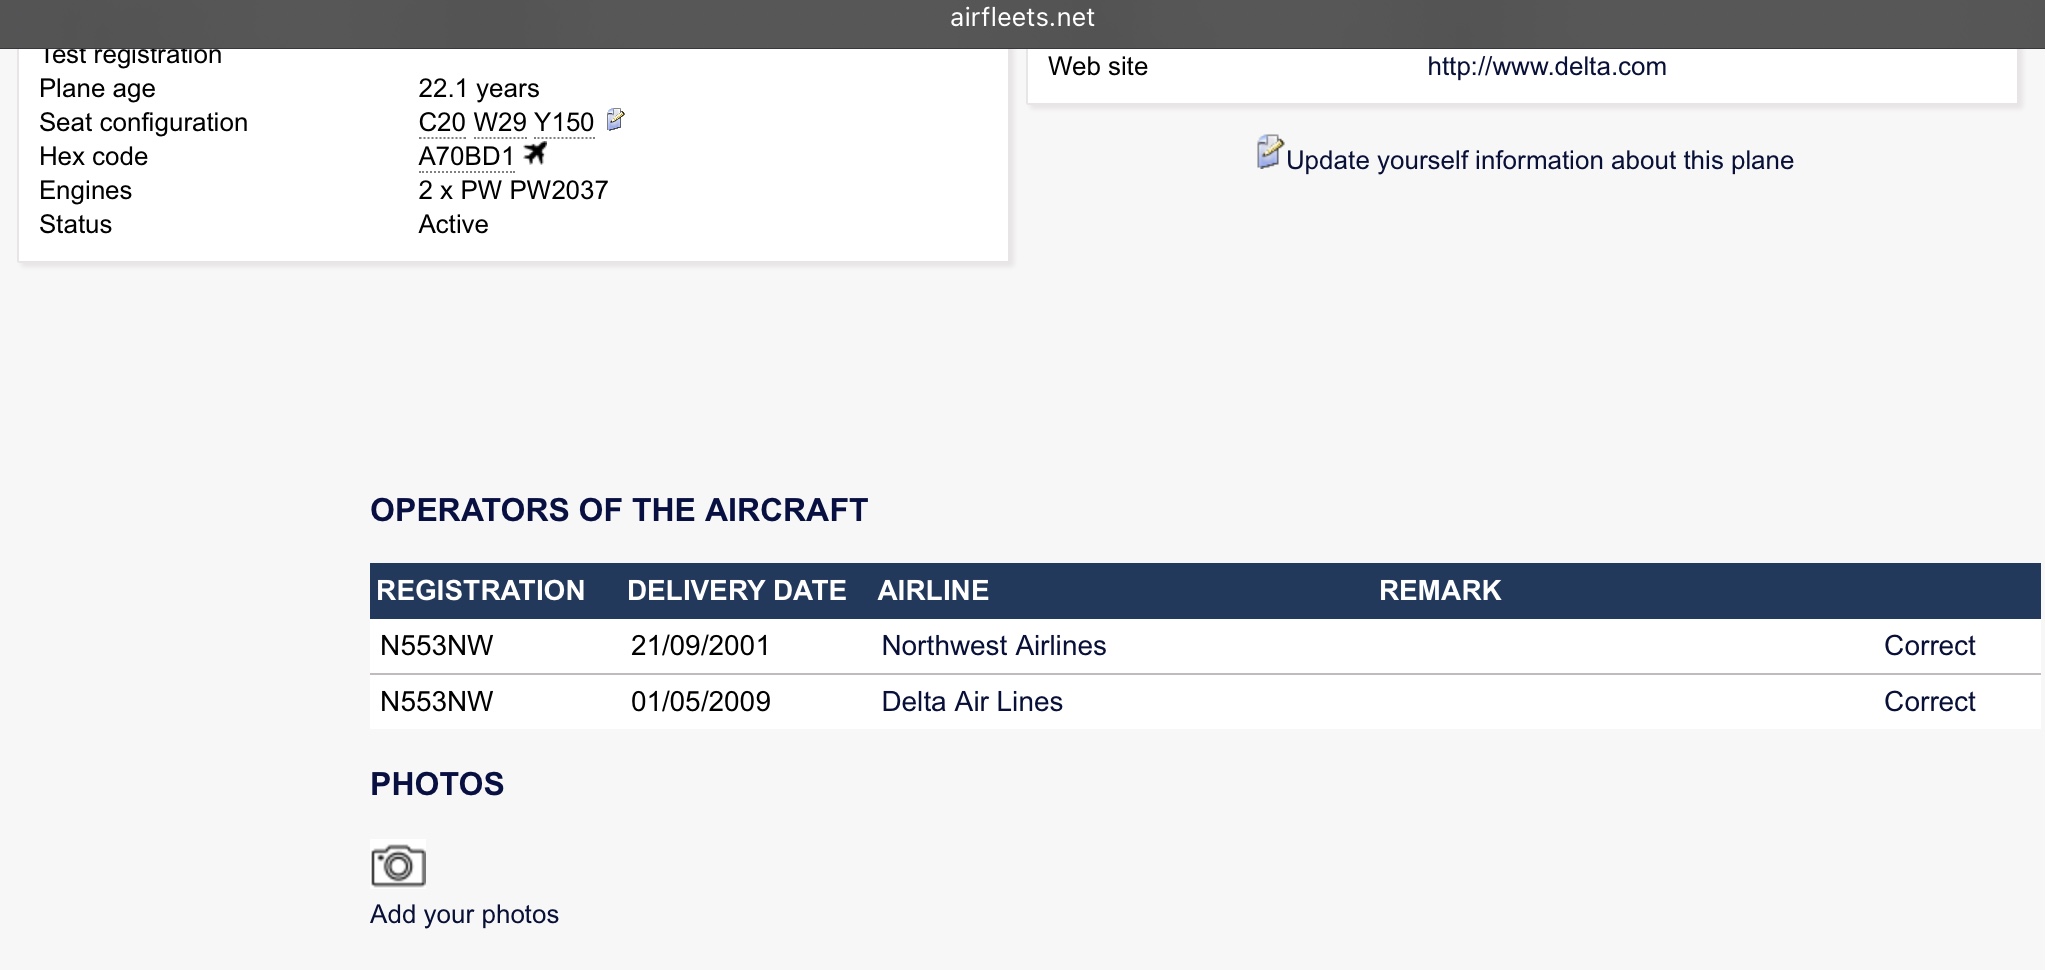
Task: Click the Delivery Date column header
Action: (x=736, y=591)
